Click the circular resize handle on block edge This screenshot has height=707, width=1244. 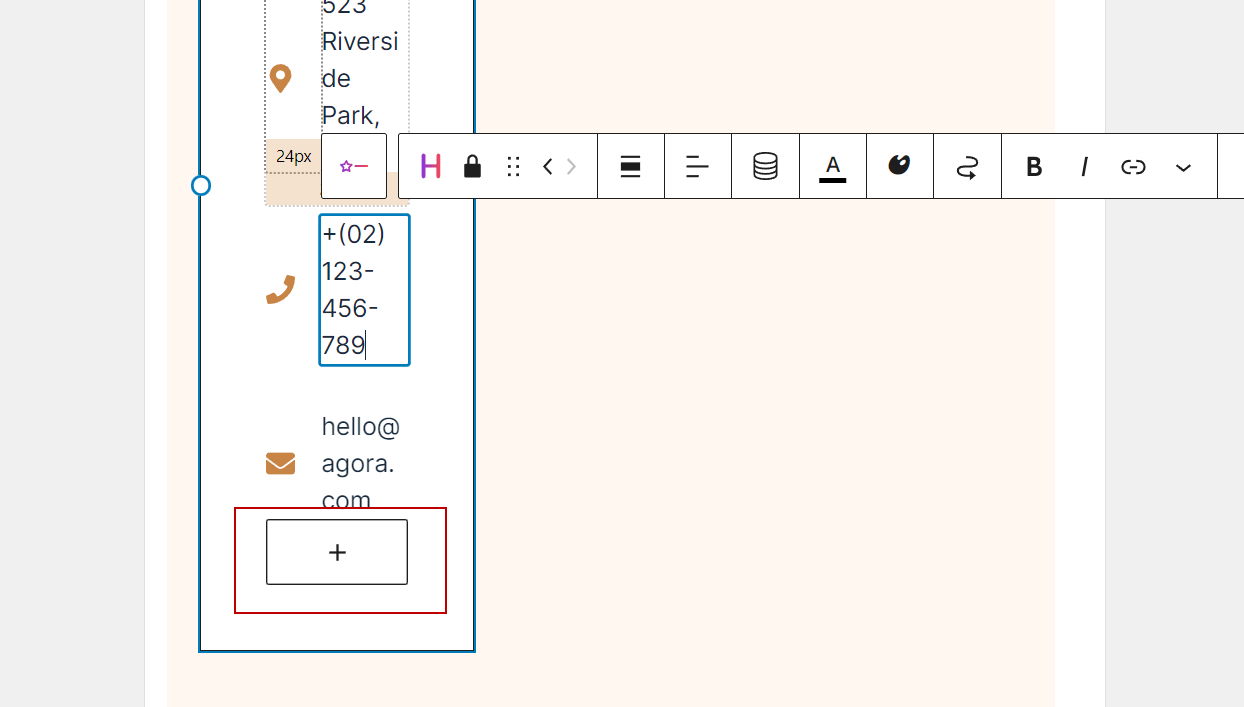click(201, 186)
